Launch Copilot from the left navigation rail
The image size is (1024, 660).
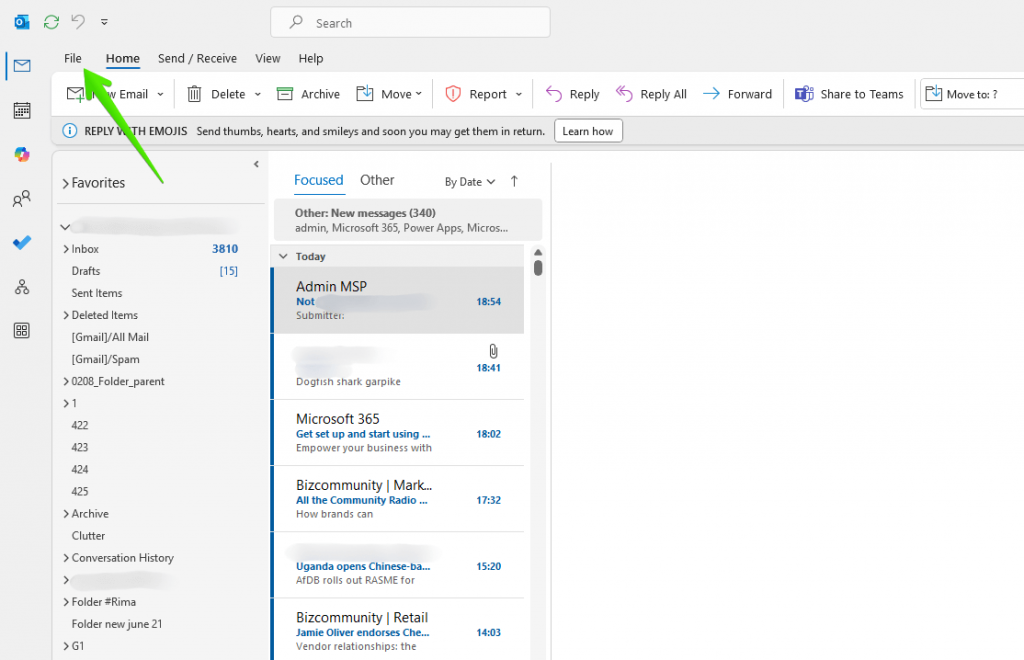pos(22,154)
